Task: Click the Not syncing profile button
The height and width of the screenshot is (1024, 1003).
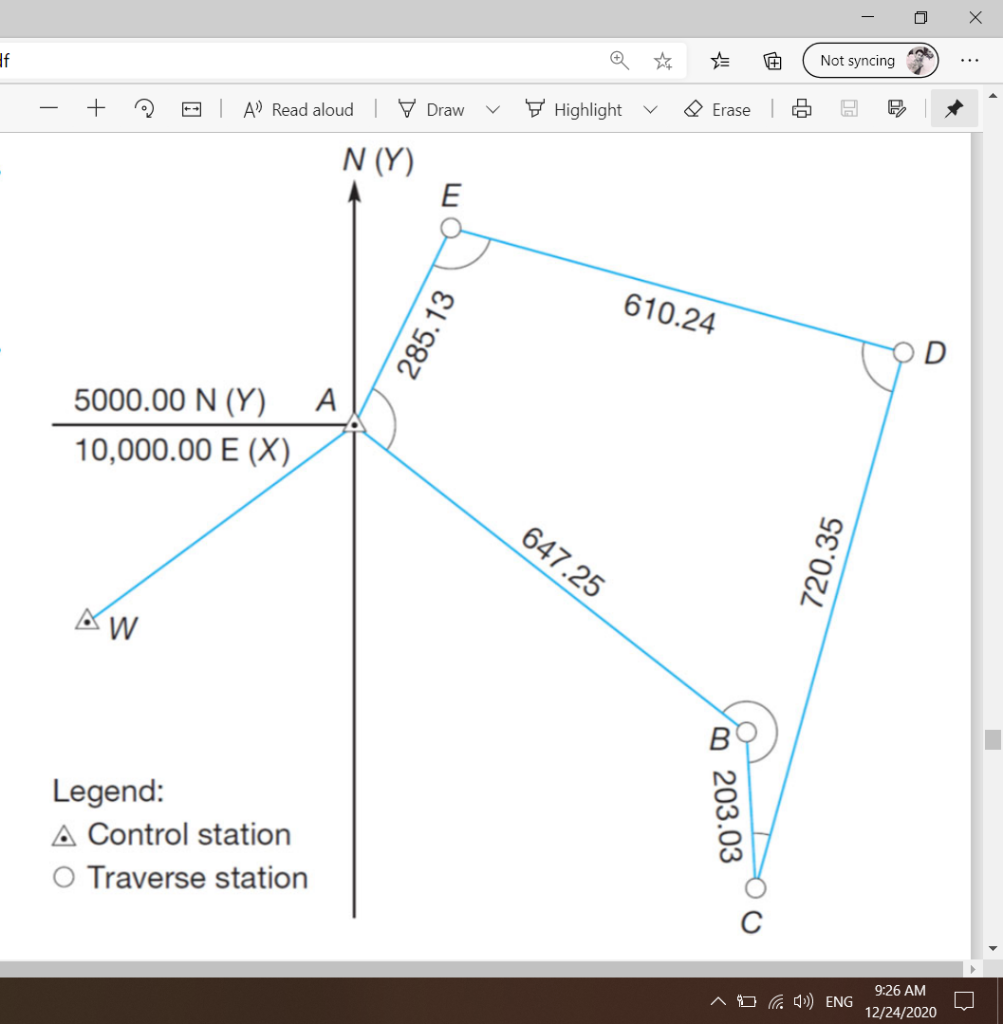Action: [869, 60]
